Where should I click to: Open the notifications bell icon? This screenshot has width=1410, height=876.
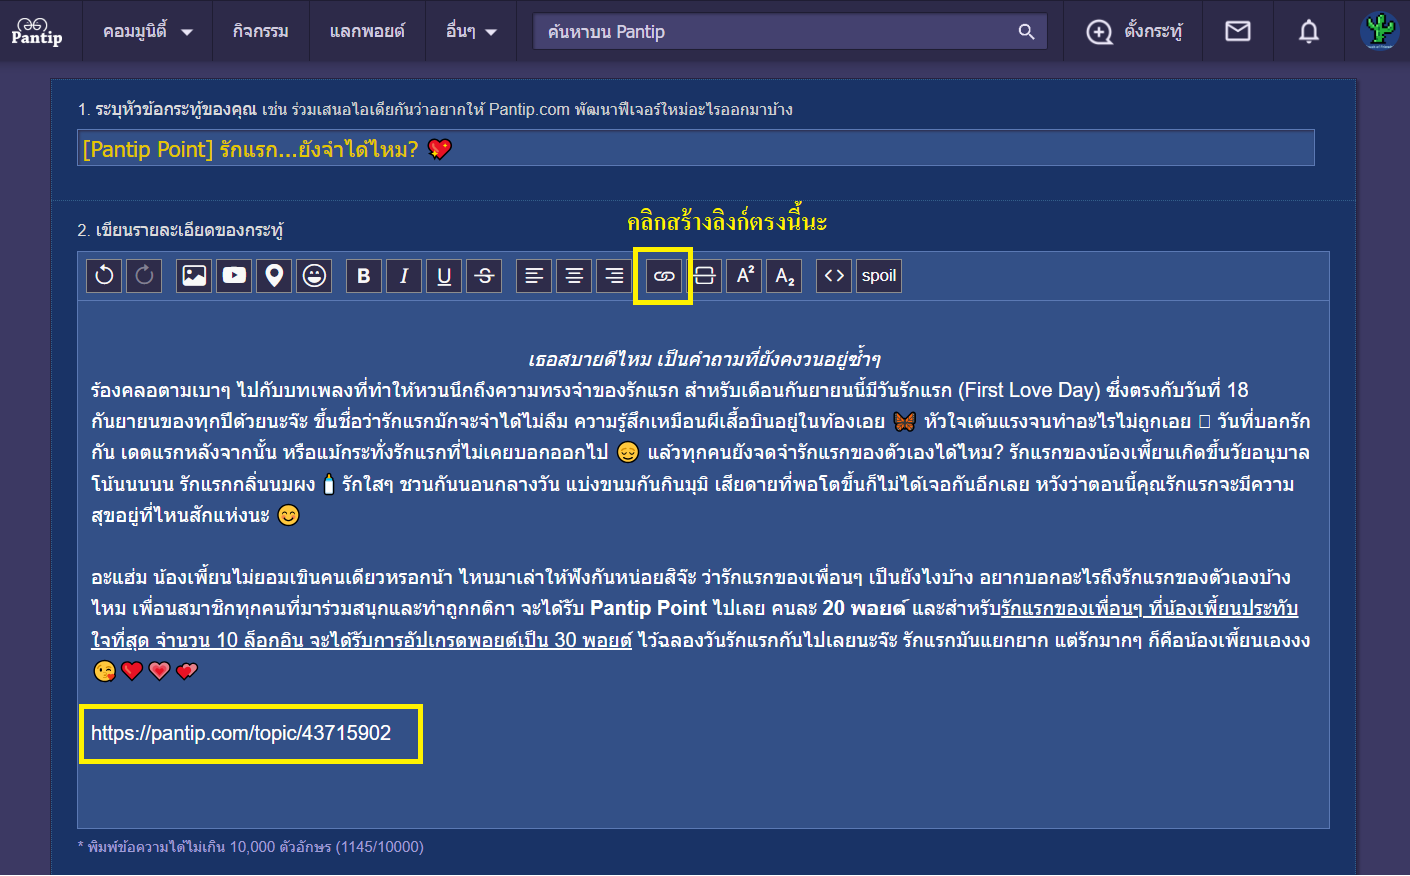(1309, 31)
